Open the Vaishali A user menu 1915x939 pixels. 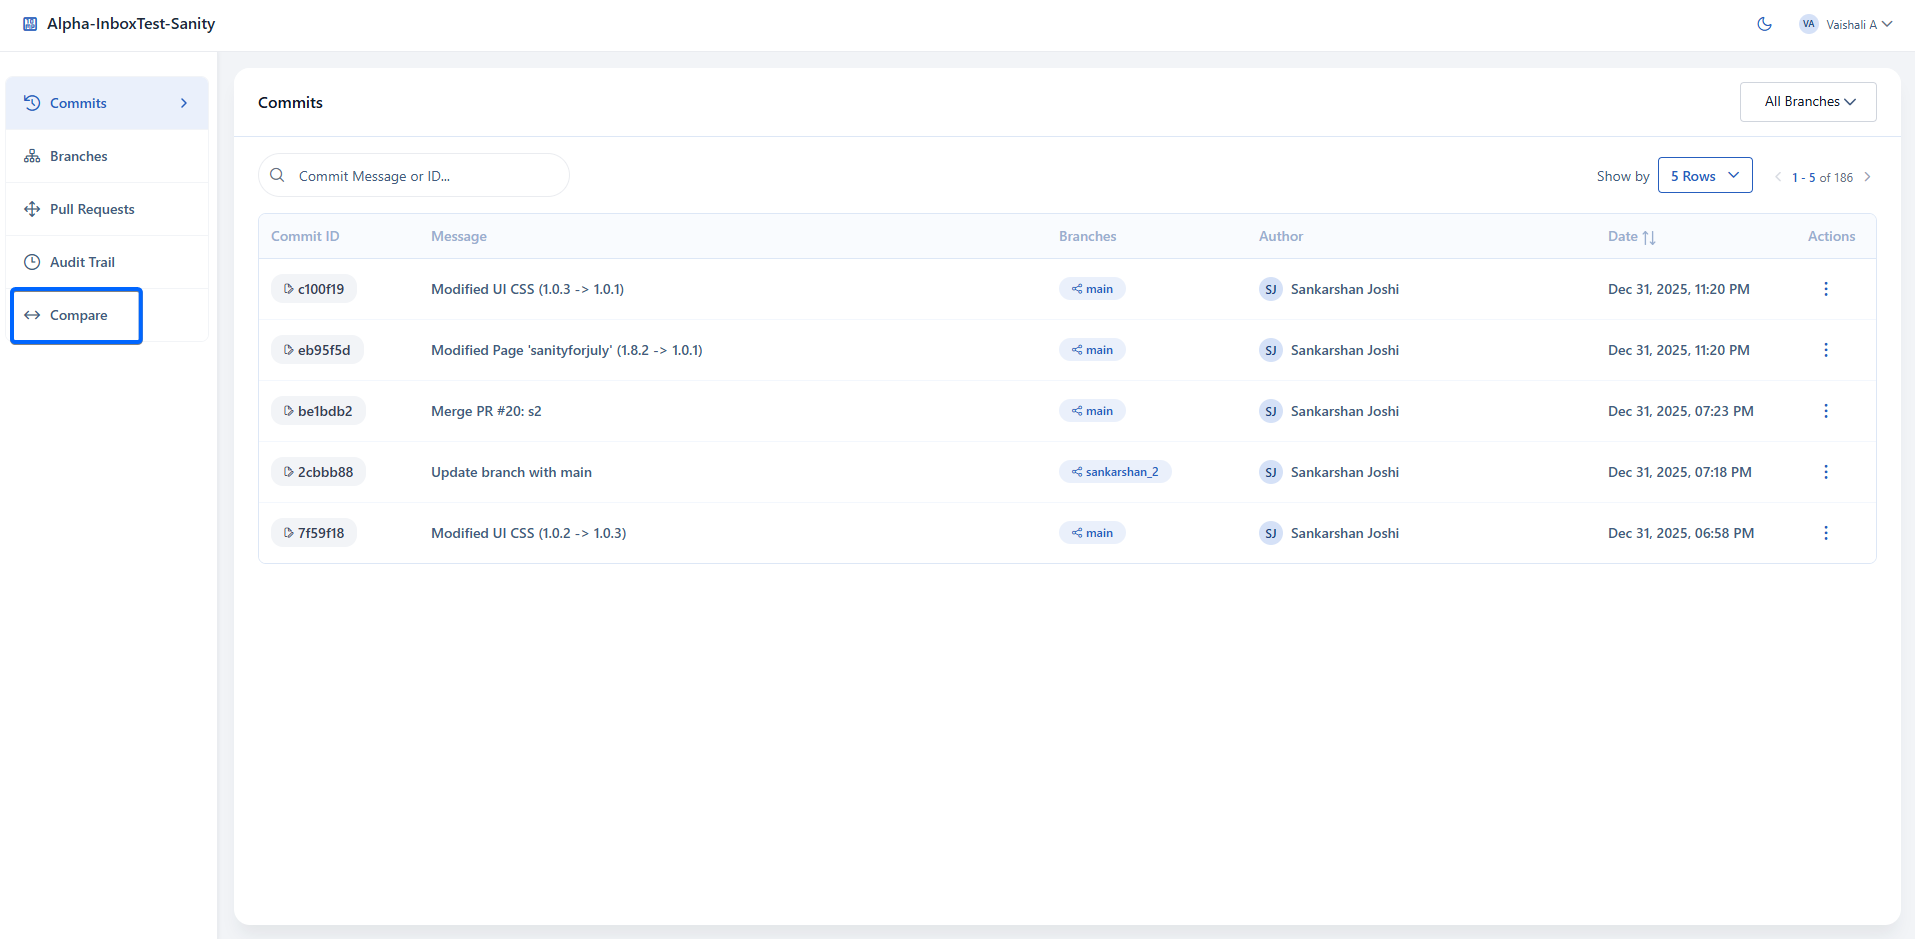(x=1846, y=24)
